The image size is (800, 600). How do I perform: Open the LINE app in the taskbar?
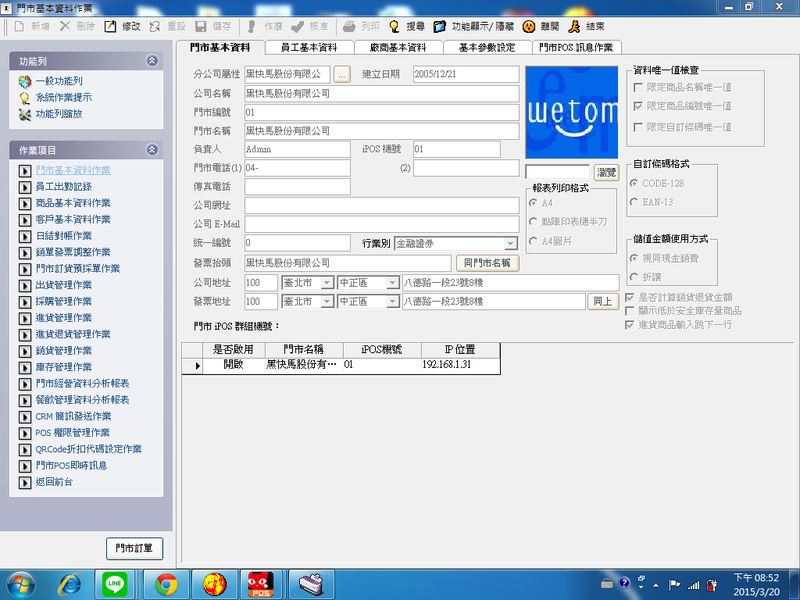(x=115, y=584)
